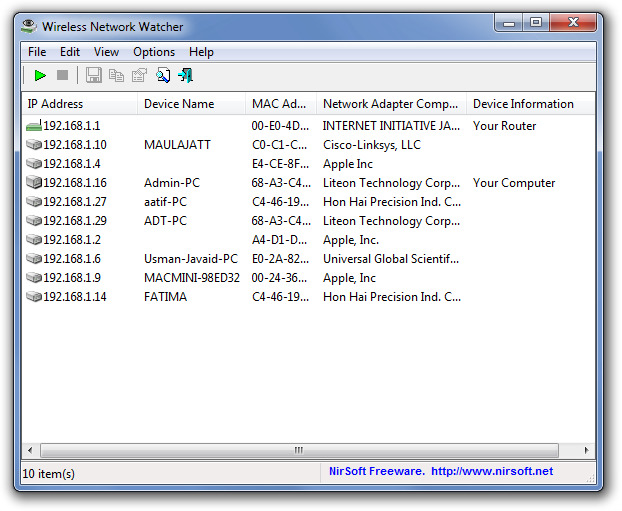Minimize the Wireless Network Watcher window
Screen dimensions: 622x511
pos(509,23)
